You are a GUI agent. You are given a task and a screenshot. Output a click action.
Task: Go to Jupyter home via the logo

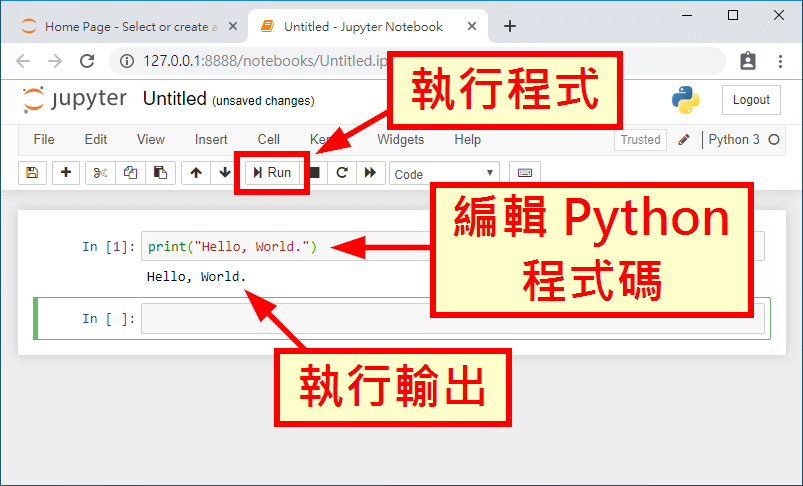coord(74,99)
